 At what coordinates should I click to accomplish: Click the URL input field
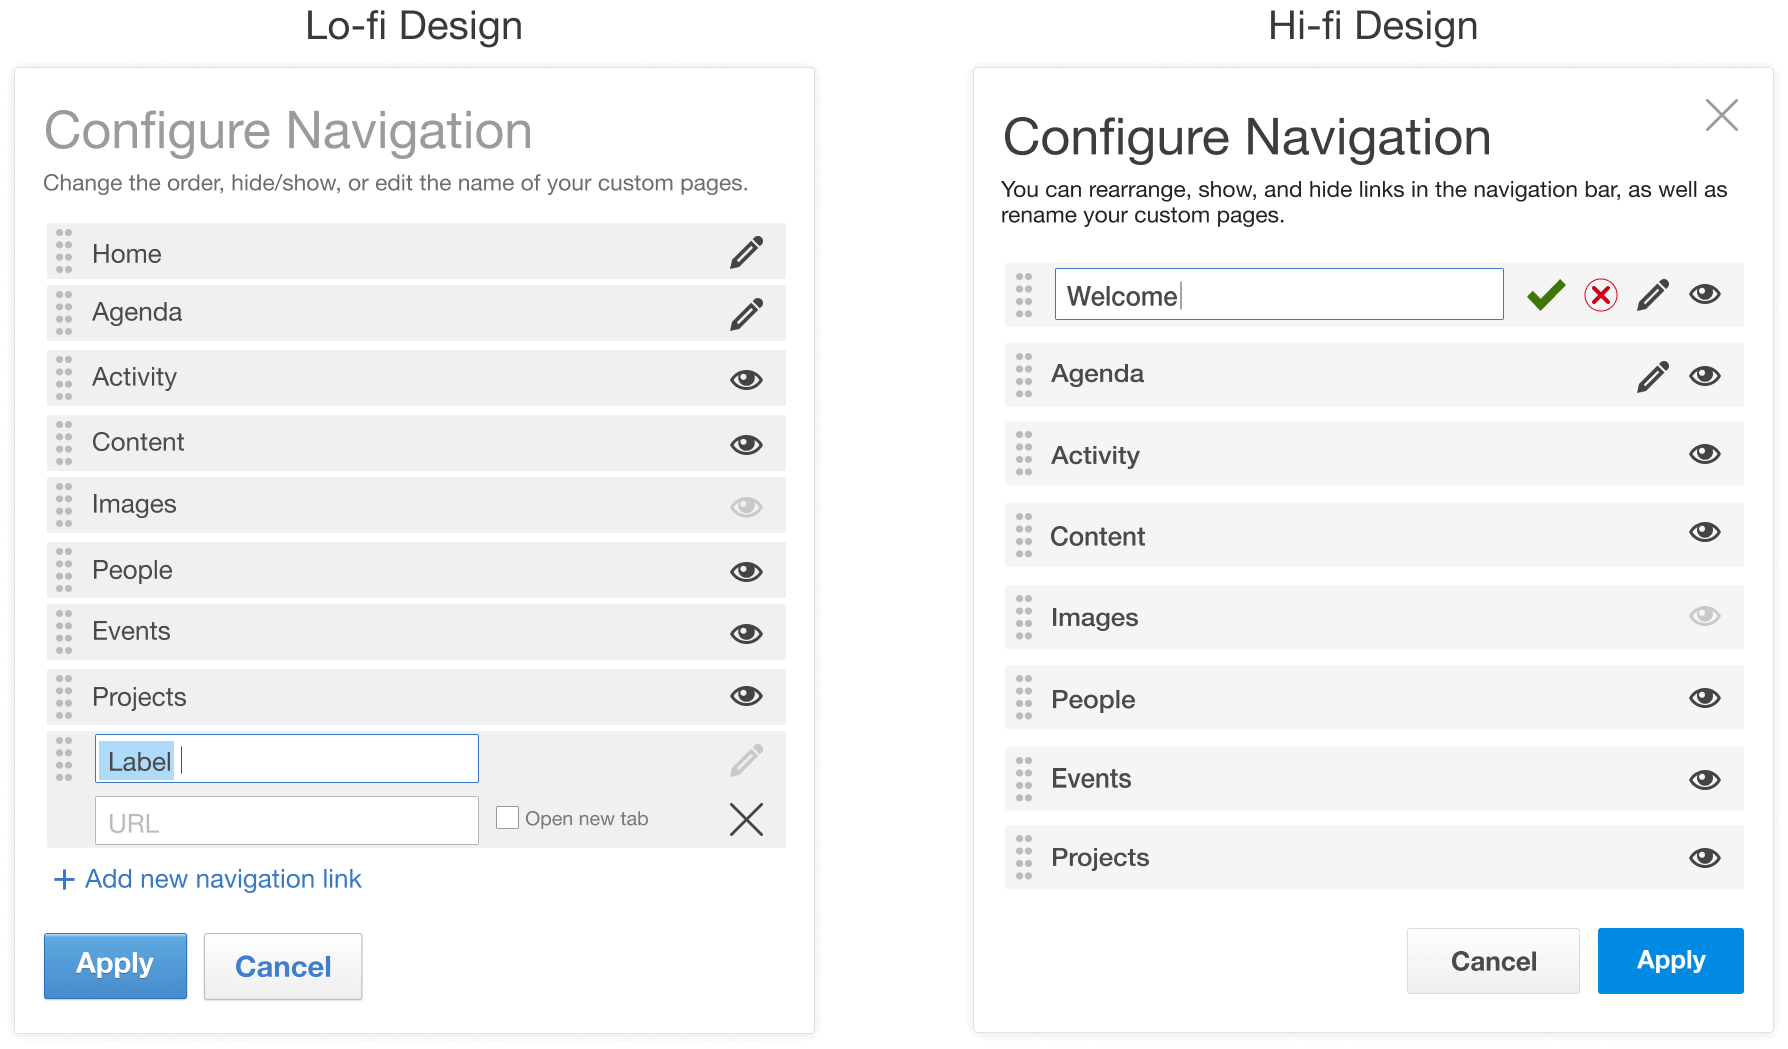point(286,820)
